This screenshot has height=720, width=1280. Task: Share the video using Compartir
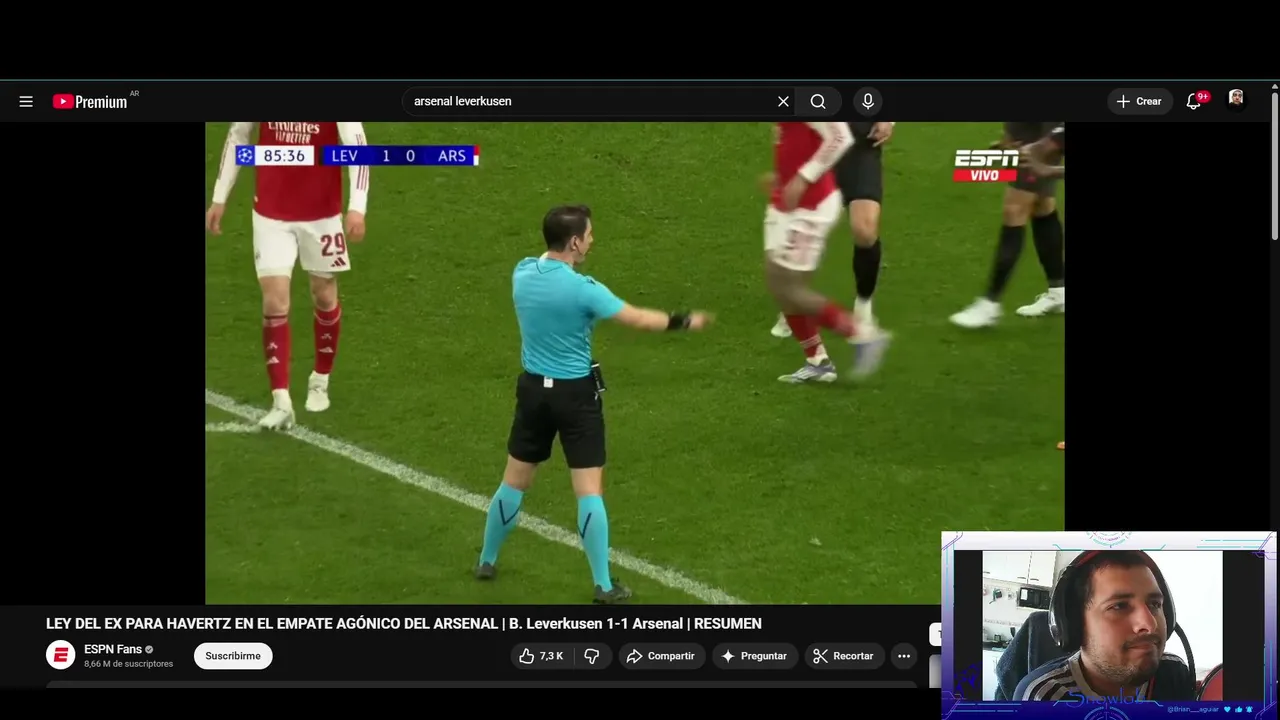pos(661,656)
